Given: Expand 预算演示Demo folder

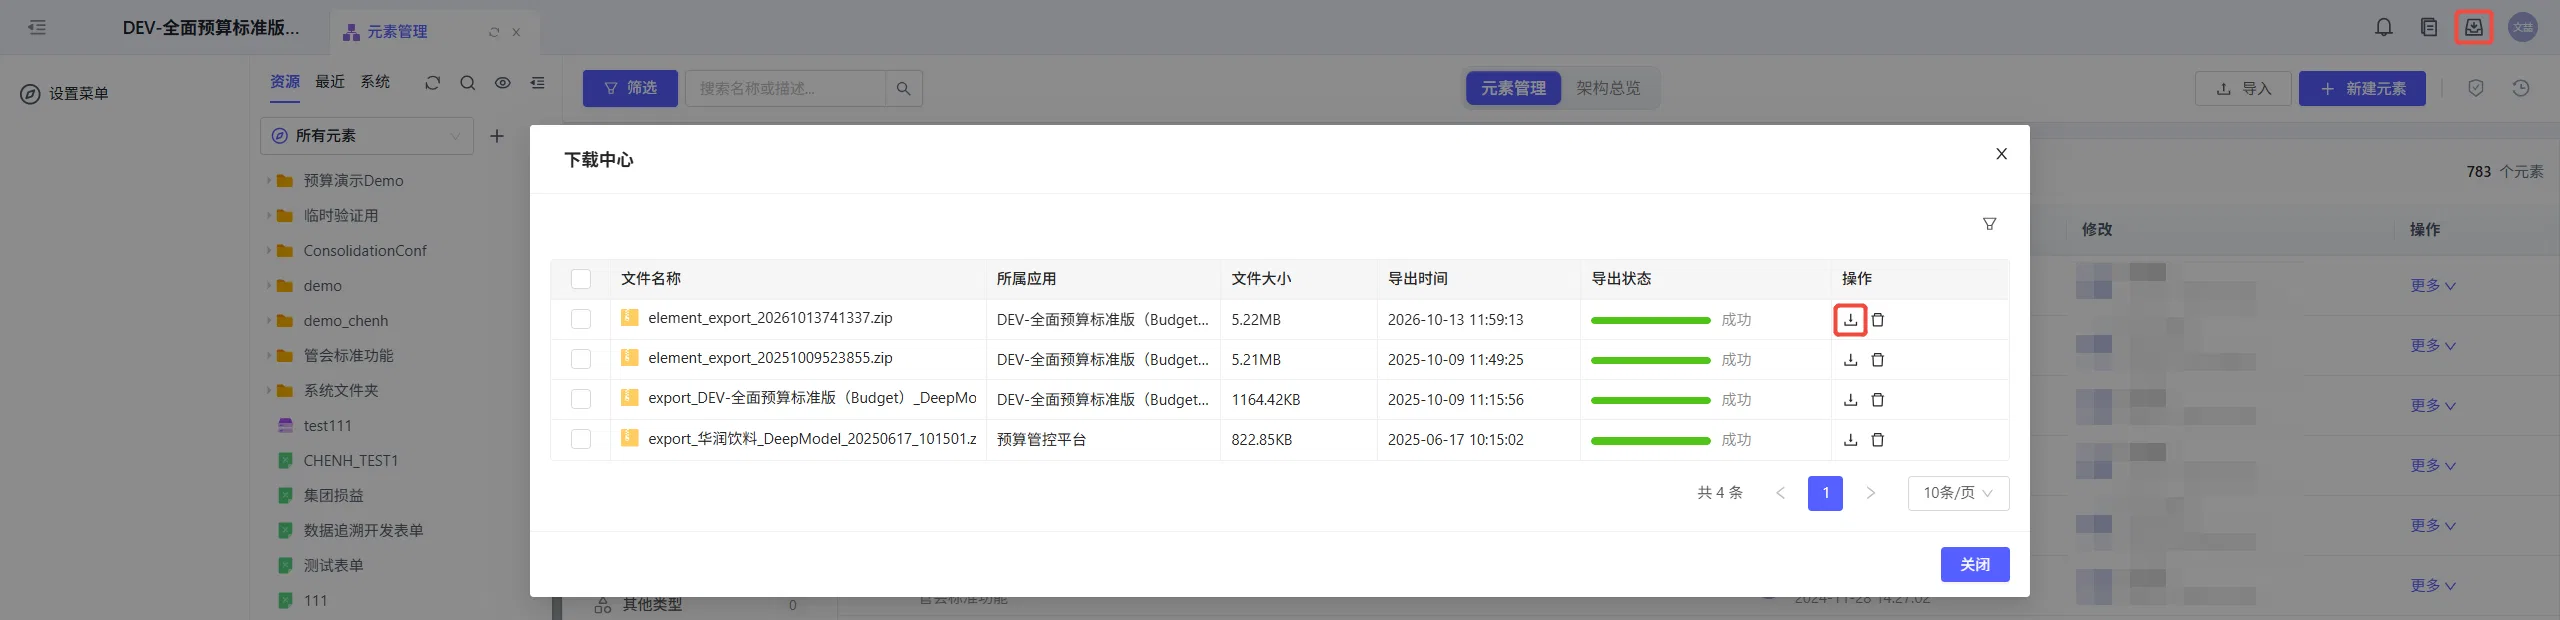Looking at the screenshot, I should [x=269, y=181].
